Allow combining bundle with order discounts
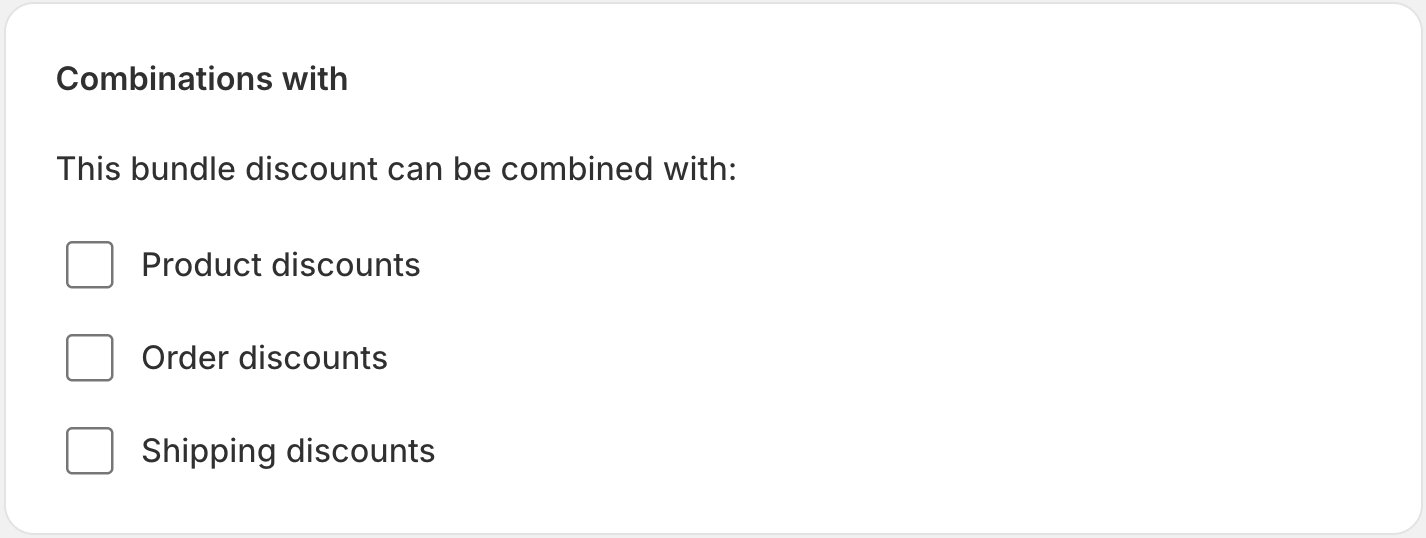1426x538 pixels. click(89, 358)
